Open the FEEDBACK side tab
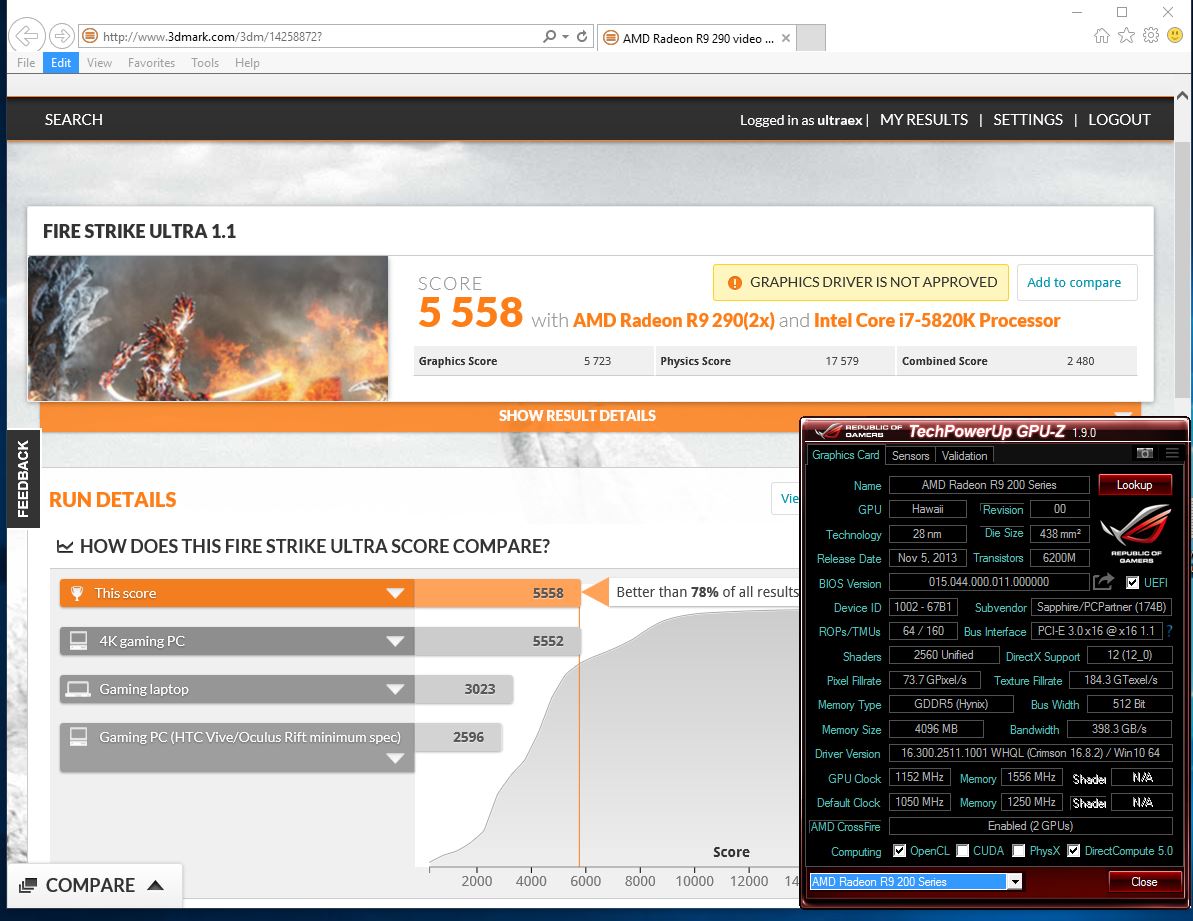The height and width of the screenshot is (921, 1193). (23, 478)
